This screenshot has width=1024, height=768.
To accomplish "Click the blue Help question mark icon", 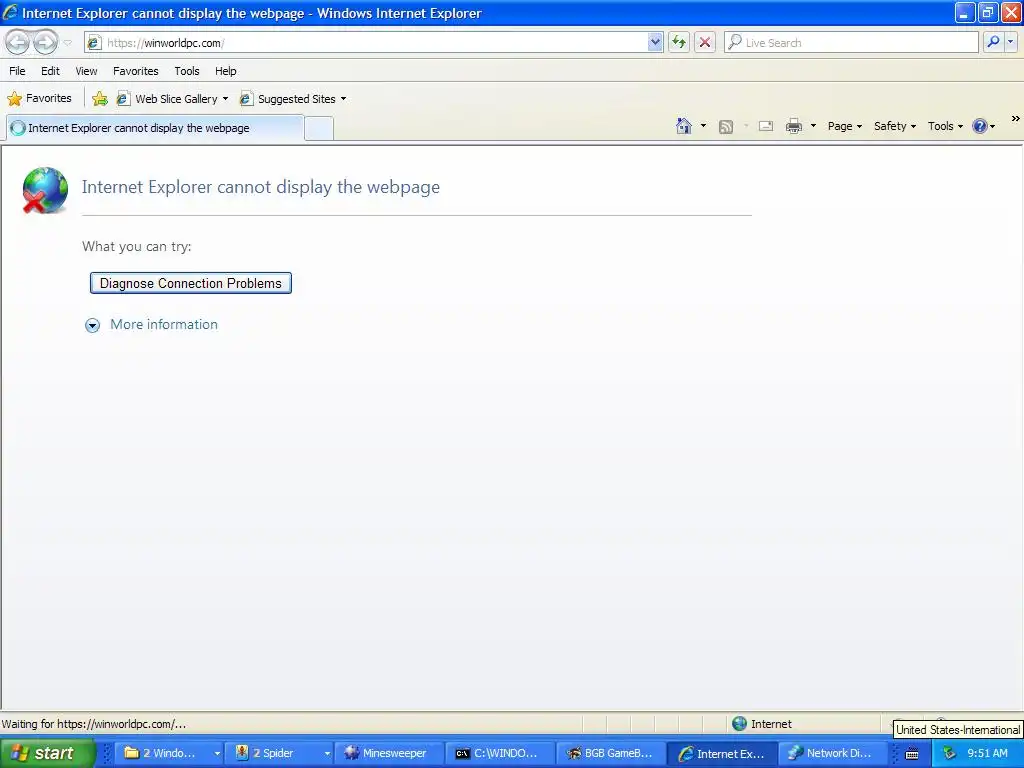I will (x=980, y=126).
